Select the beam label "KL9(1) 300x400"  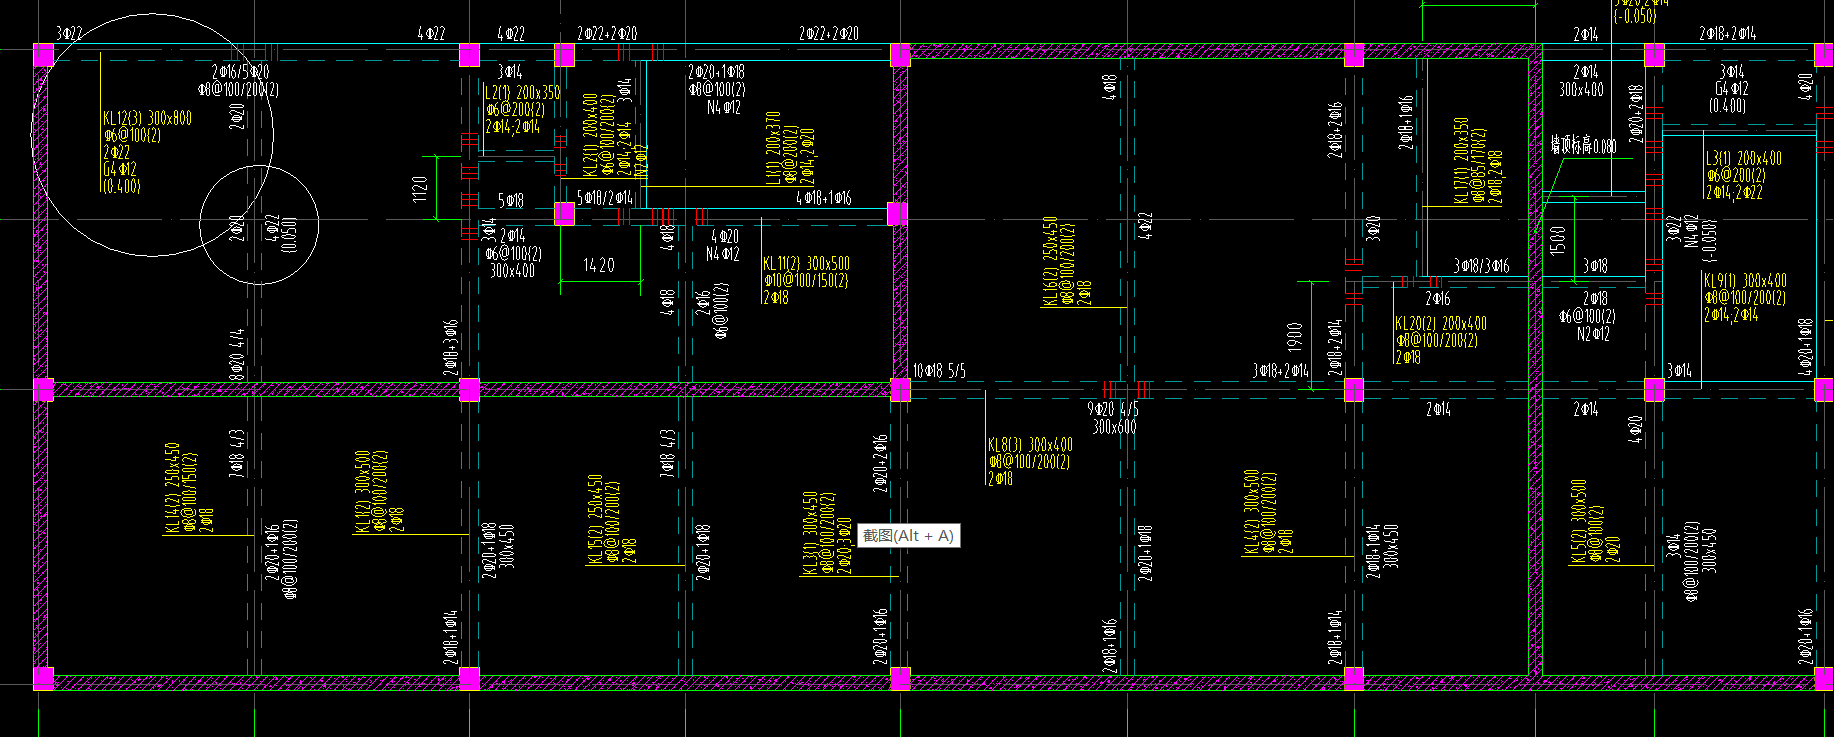pyautogui.click(x=1745, y=281)
